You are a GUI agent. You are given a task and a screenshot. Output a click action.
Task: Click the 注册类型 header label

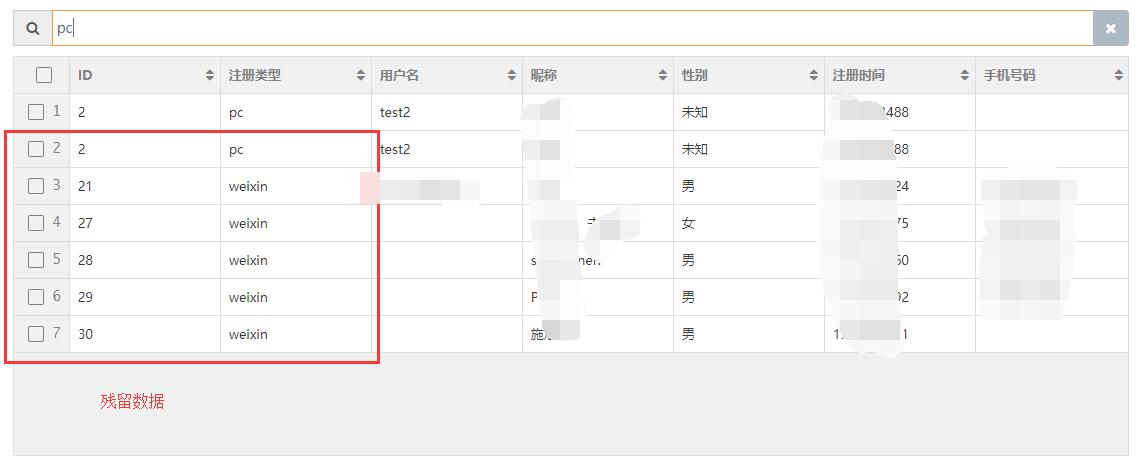[254, 75]
